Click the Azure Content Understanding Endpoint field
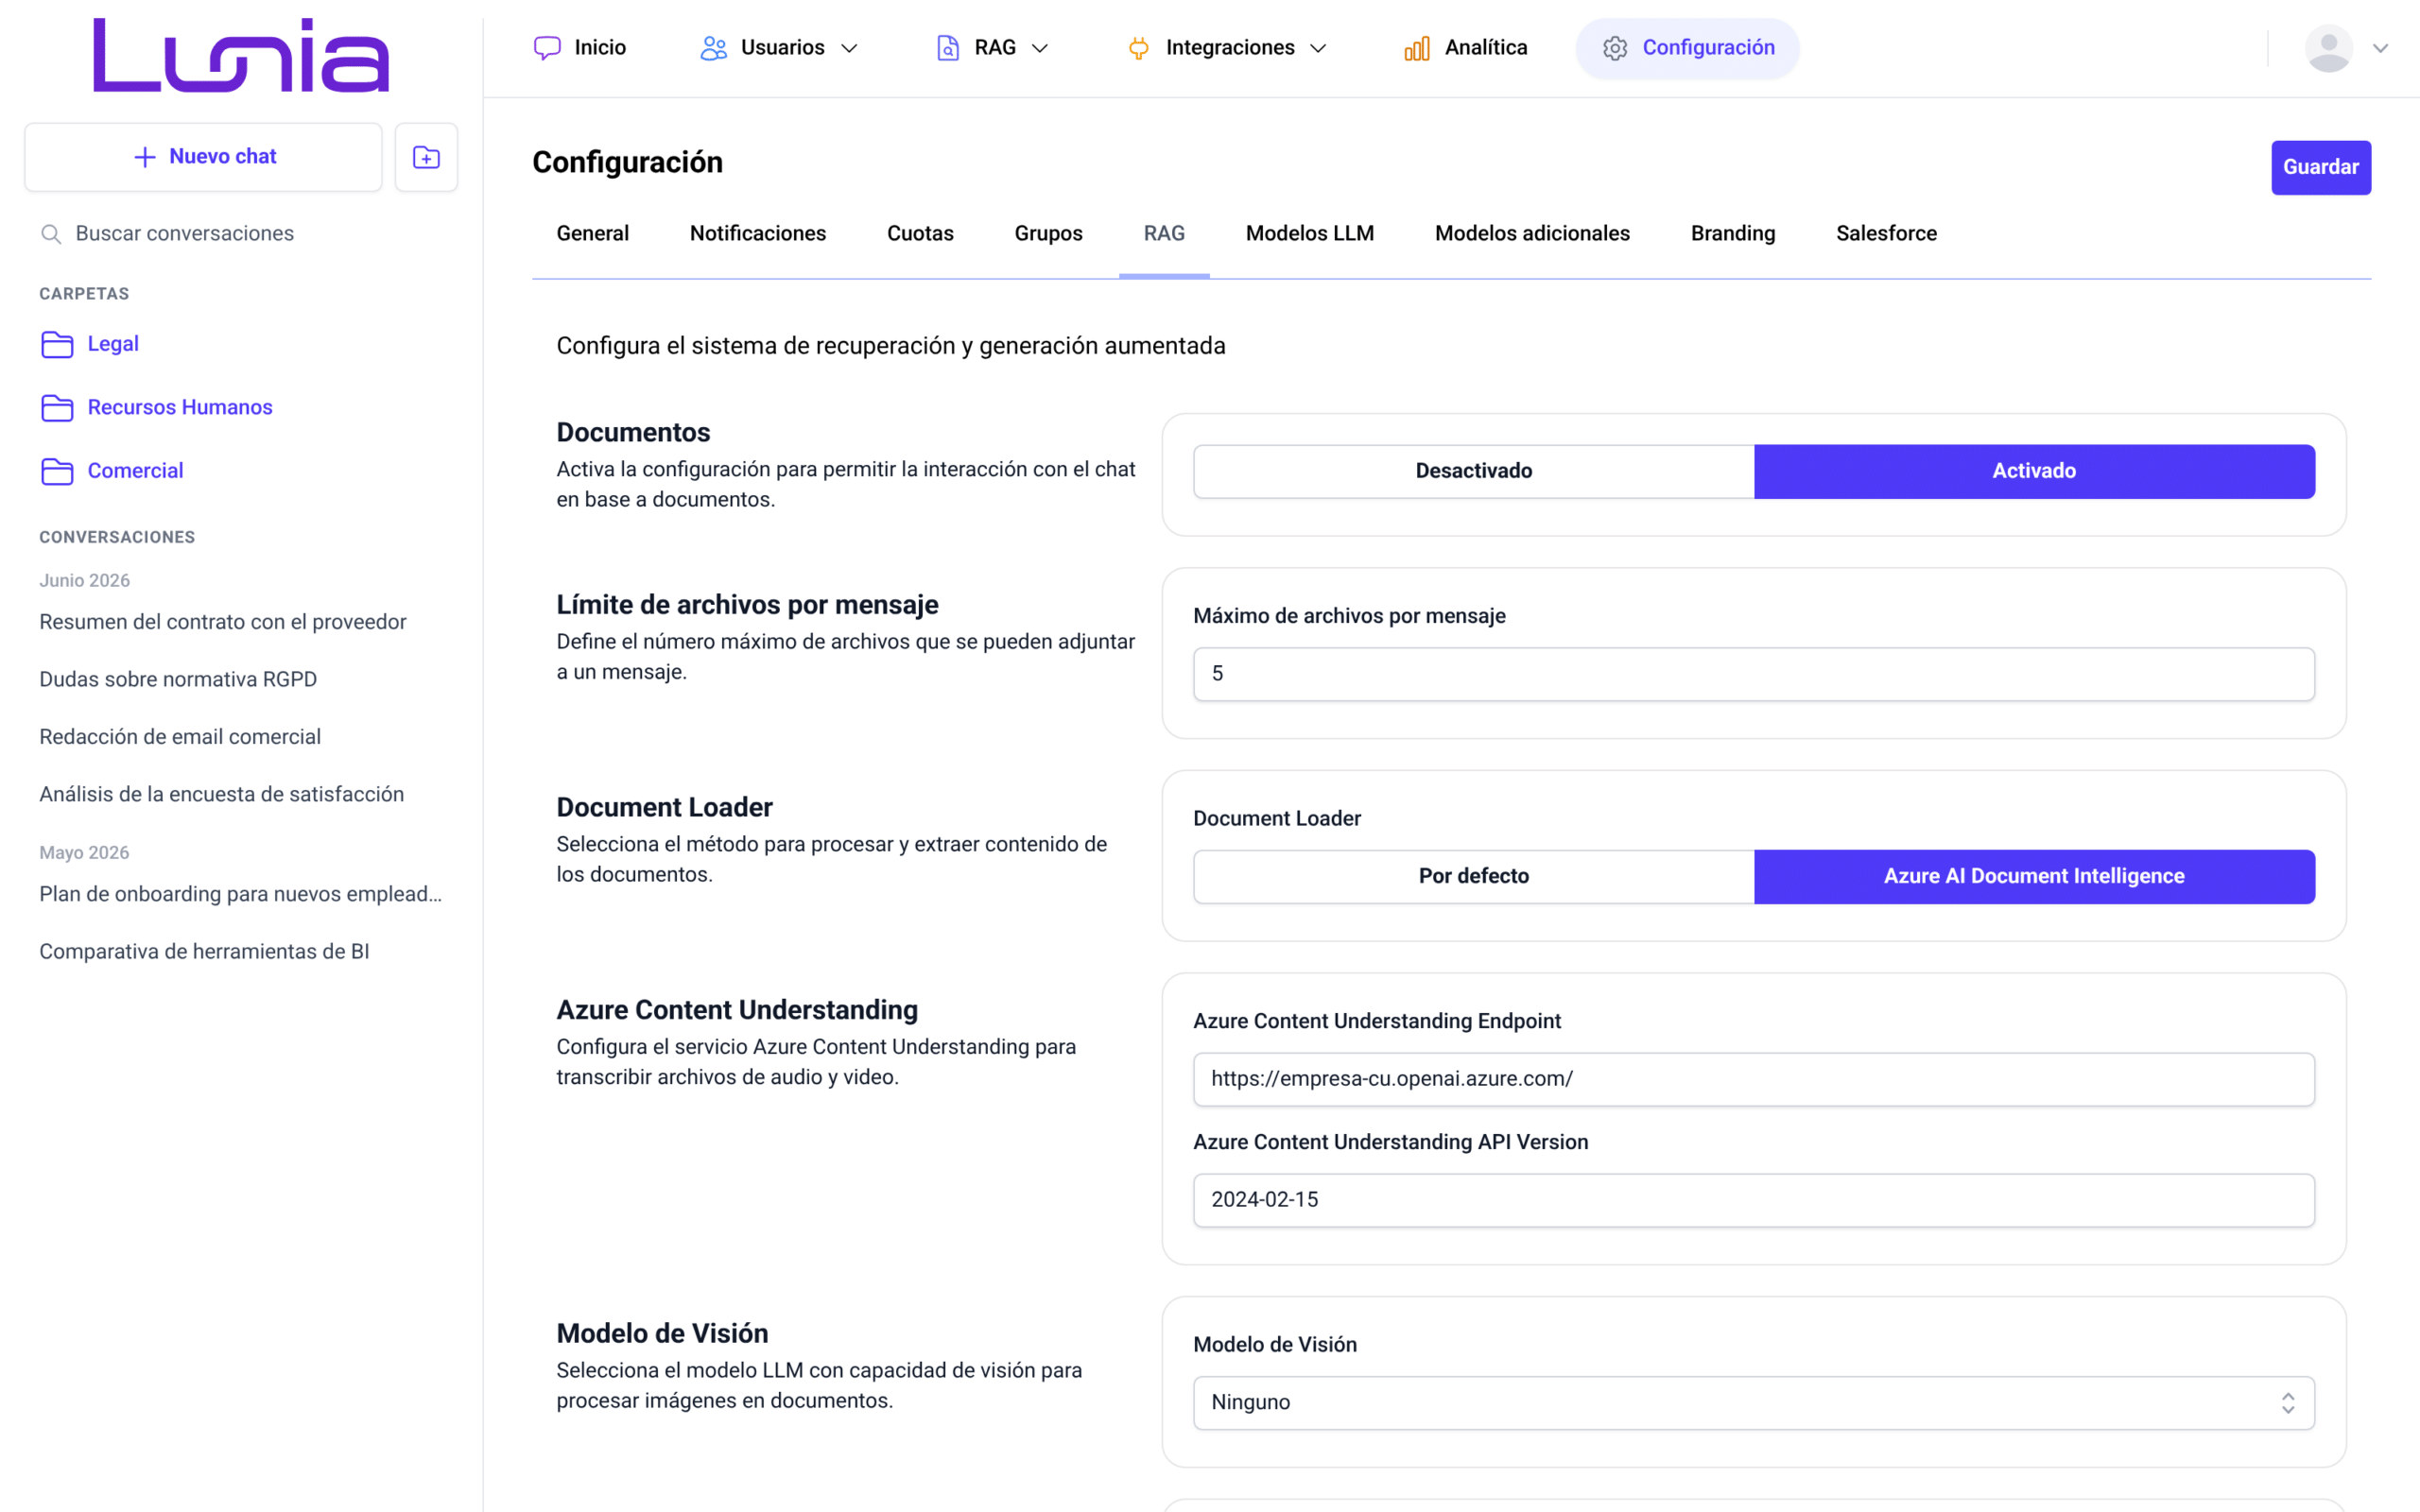 [x=1753, y=1079]
